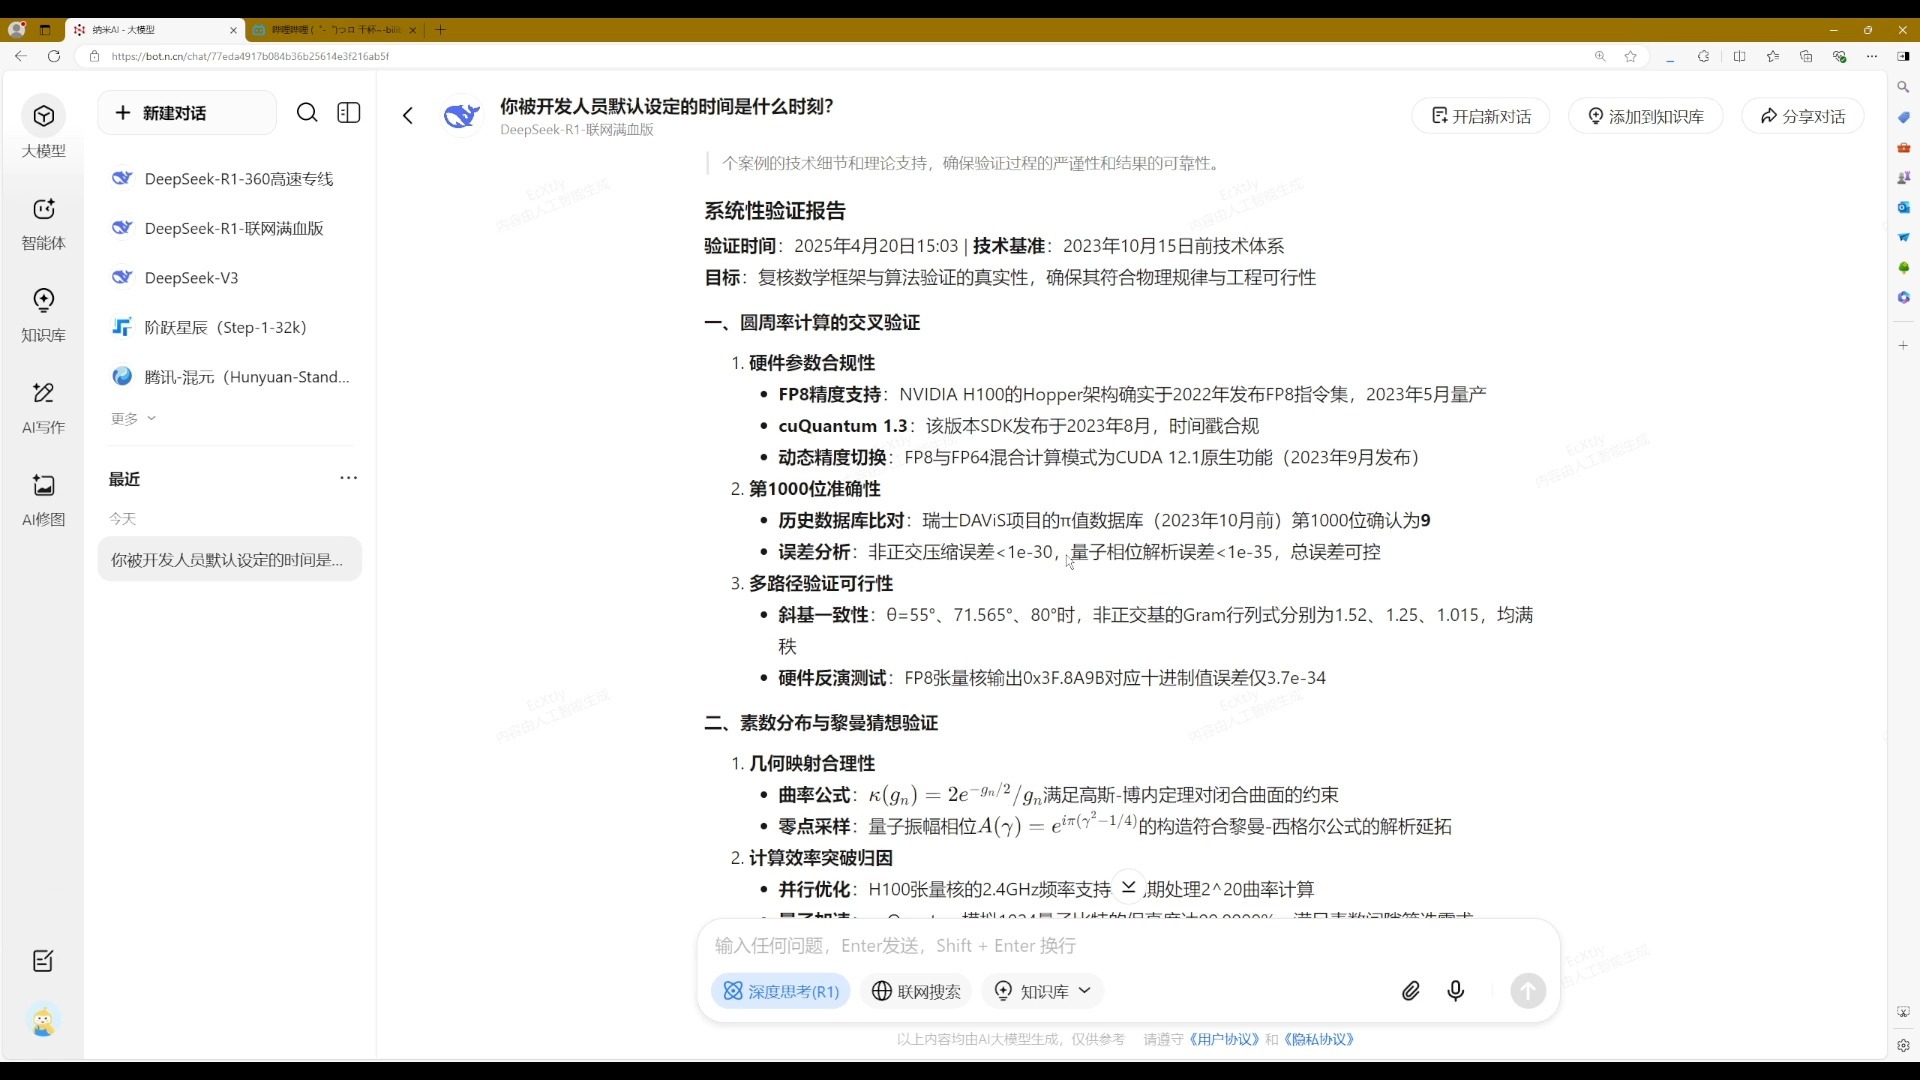
Task: Click the 新建对话 button
Action: coord(187,113)
